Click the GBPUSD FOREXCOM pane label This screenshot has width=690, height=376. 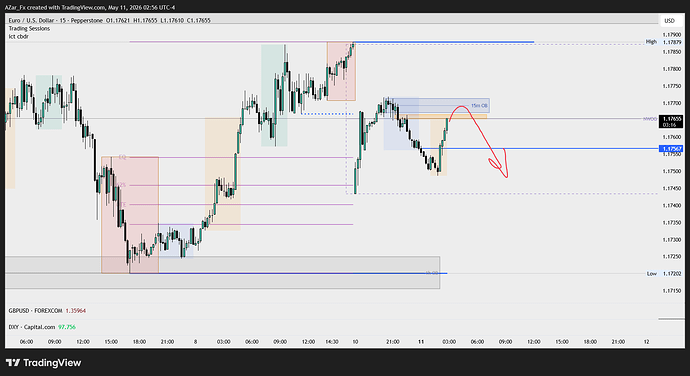35,311
